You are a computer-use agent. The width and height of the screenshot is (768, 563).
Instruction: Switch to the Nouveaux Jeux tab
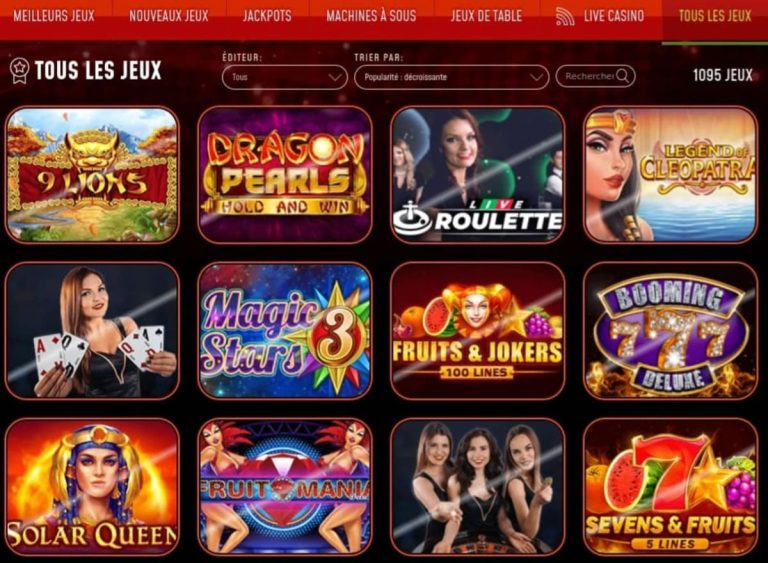[168, 16]
